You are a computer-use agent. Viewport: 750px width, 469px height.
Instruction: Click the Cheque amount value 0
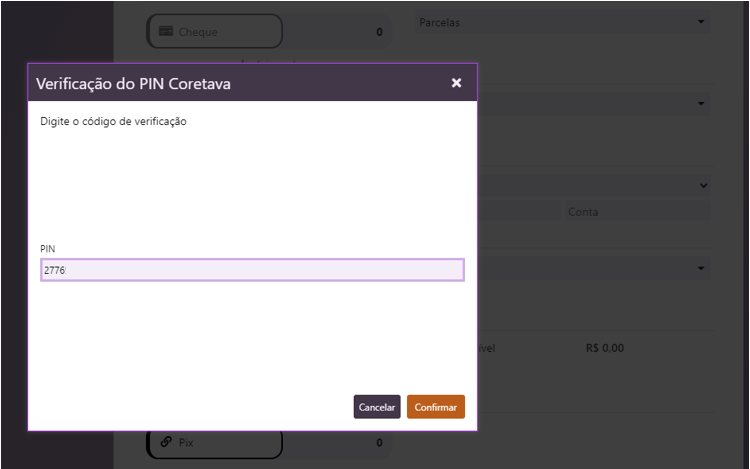(379, 32)
